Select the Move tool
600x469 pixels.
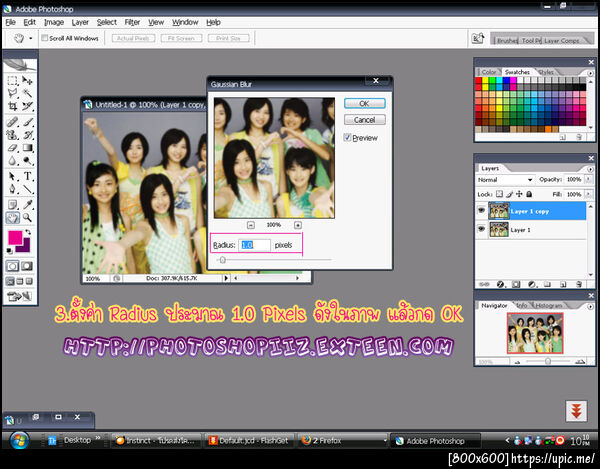(27, 81)
